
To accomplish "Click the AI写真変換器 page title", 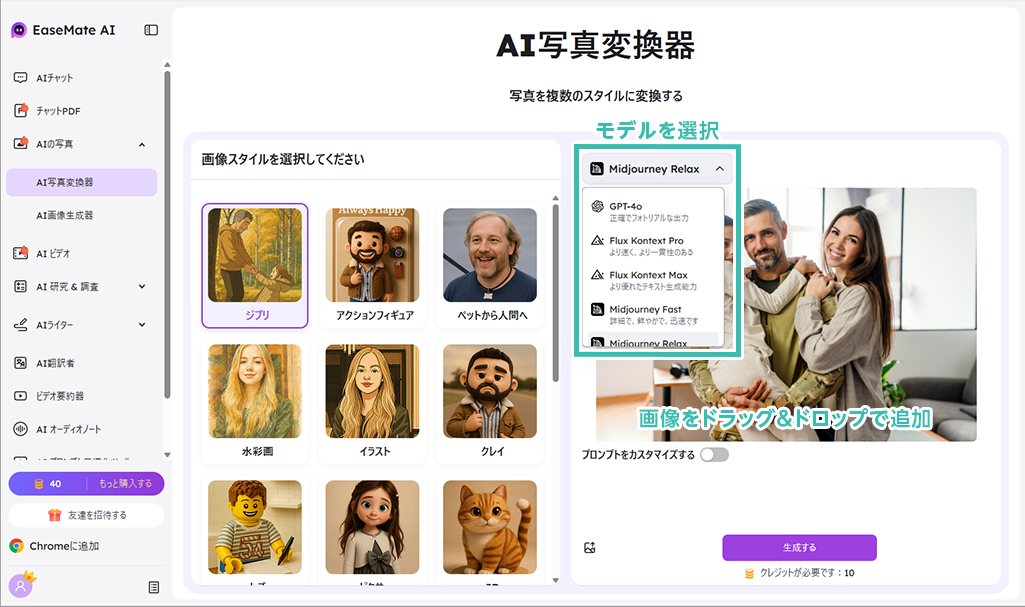I will coord(596,45).
